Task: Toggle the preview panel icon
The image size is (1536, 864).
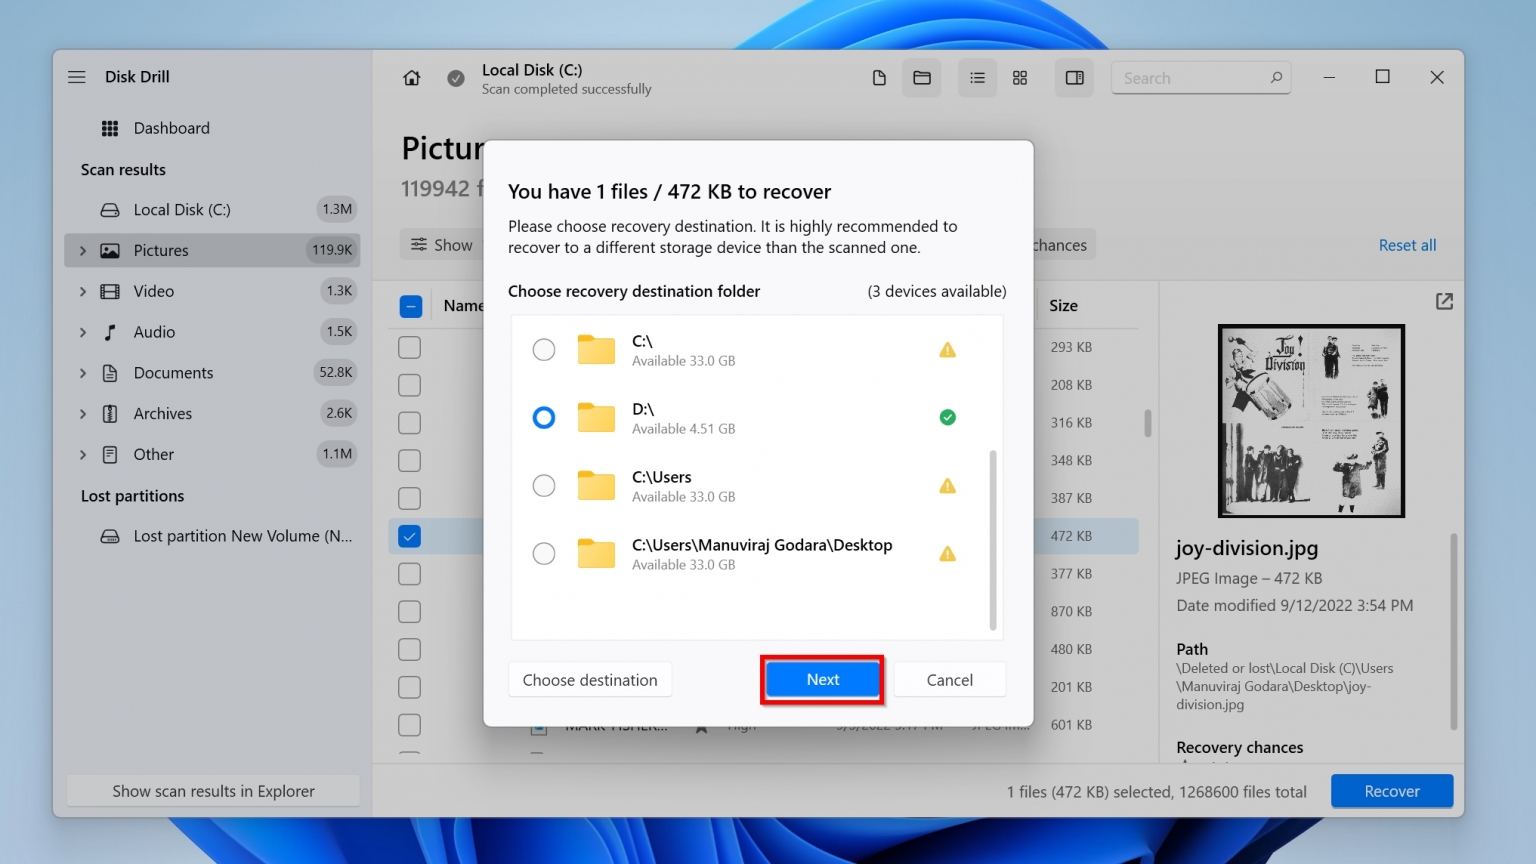Action: (1074, 77)
